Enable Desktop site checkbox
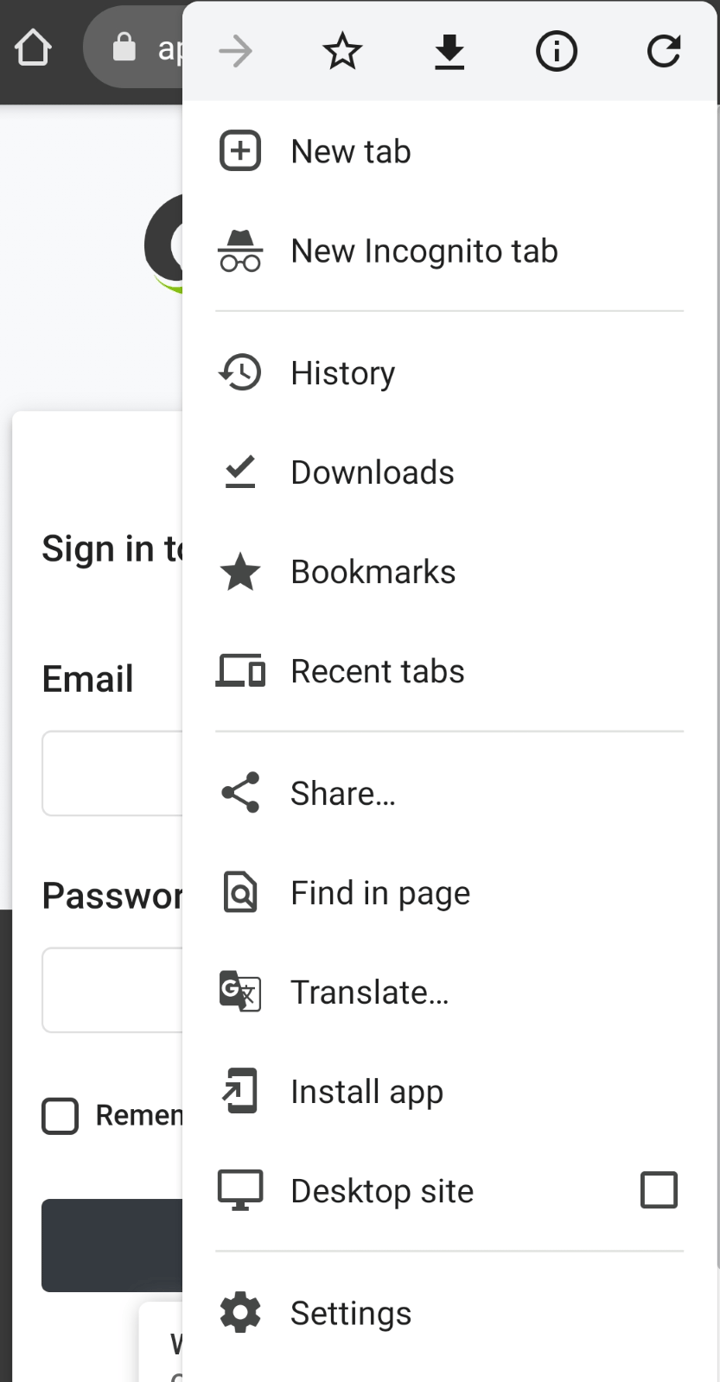Viewport: 720px width, 1382px height. click(x=658, y=1190)
